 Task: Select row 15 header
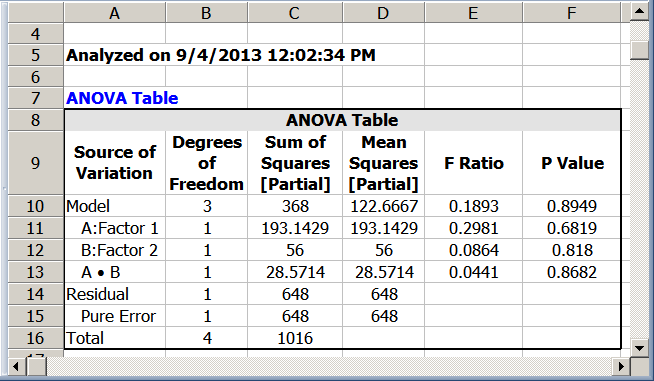(35, 316)
